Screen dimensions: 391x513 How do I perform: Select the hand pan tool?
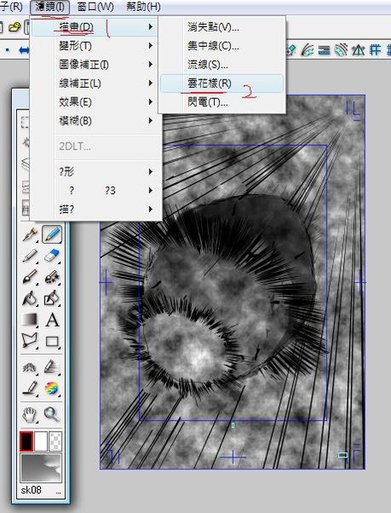coord(30,414)
